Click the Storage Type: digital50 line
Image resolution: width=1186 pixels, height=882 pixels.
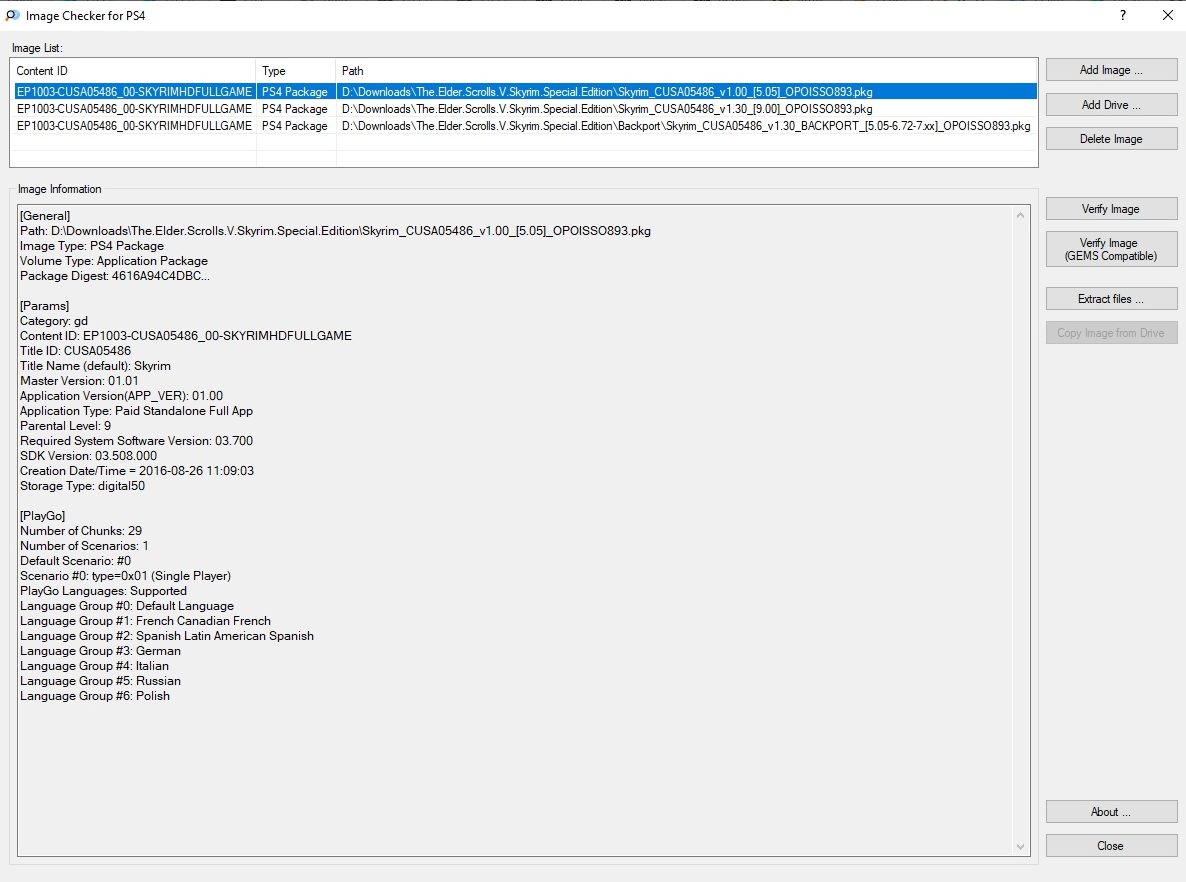click(82, 486)
